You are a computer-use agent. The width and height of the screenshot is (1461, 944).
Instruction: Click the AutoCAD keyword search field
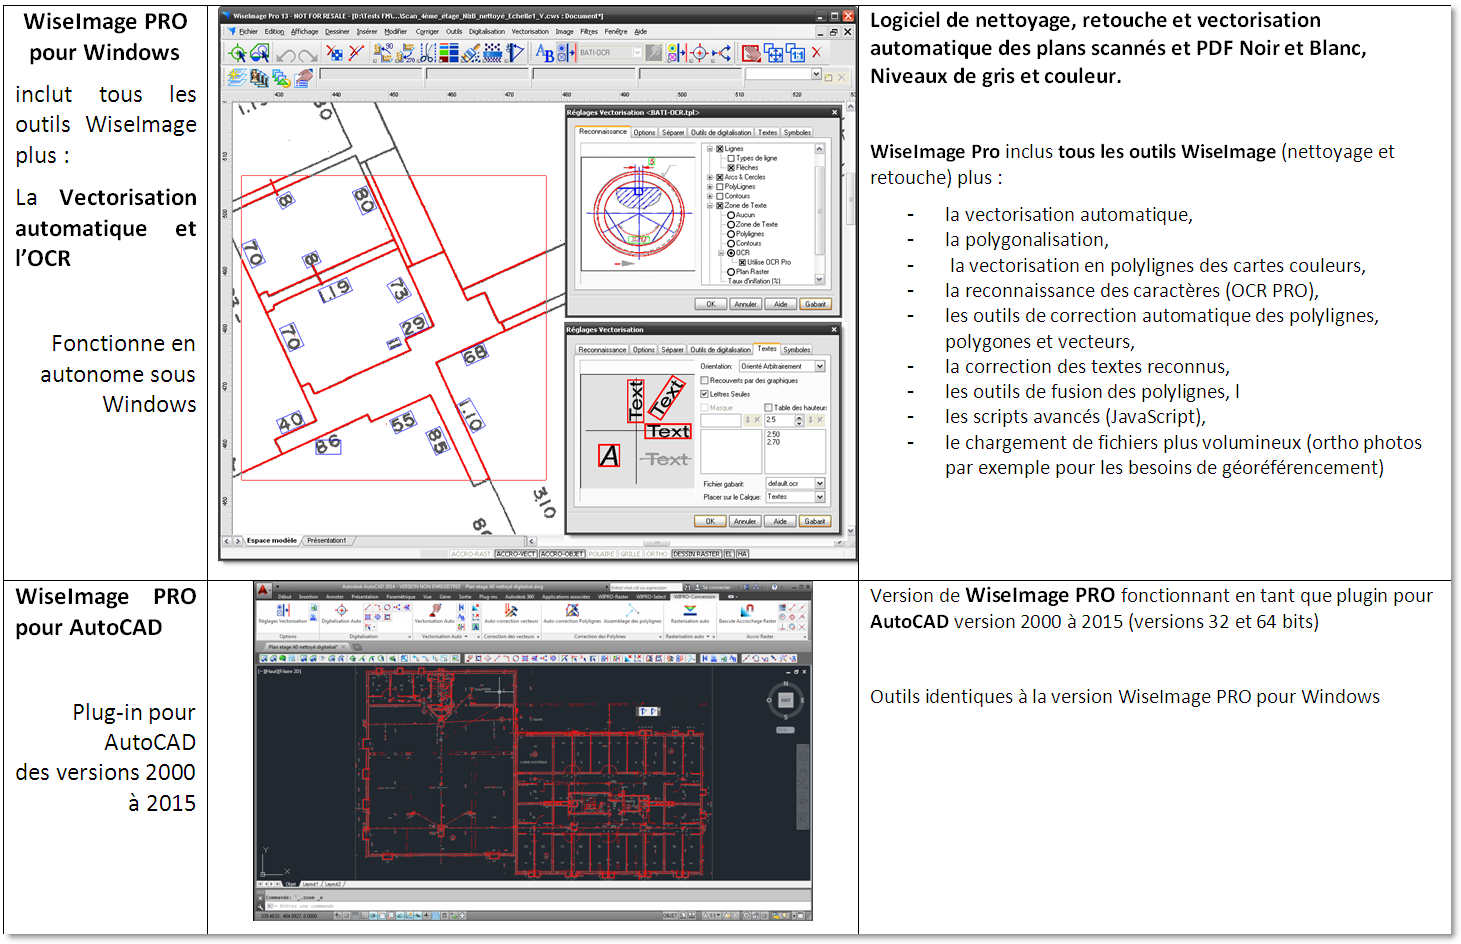tap(646, 587)
